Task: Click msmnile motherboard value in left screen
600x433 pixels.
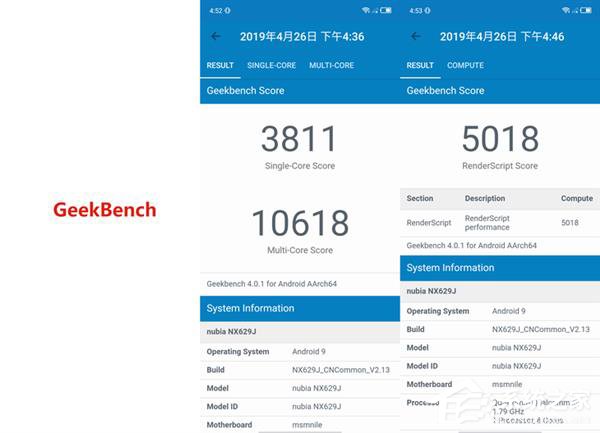Action: 307,425
